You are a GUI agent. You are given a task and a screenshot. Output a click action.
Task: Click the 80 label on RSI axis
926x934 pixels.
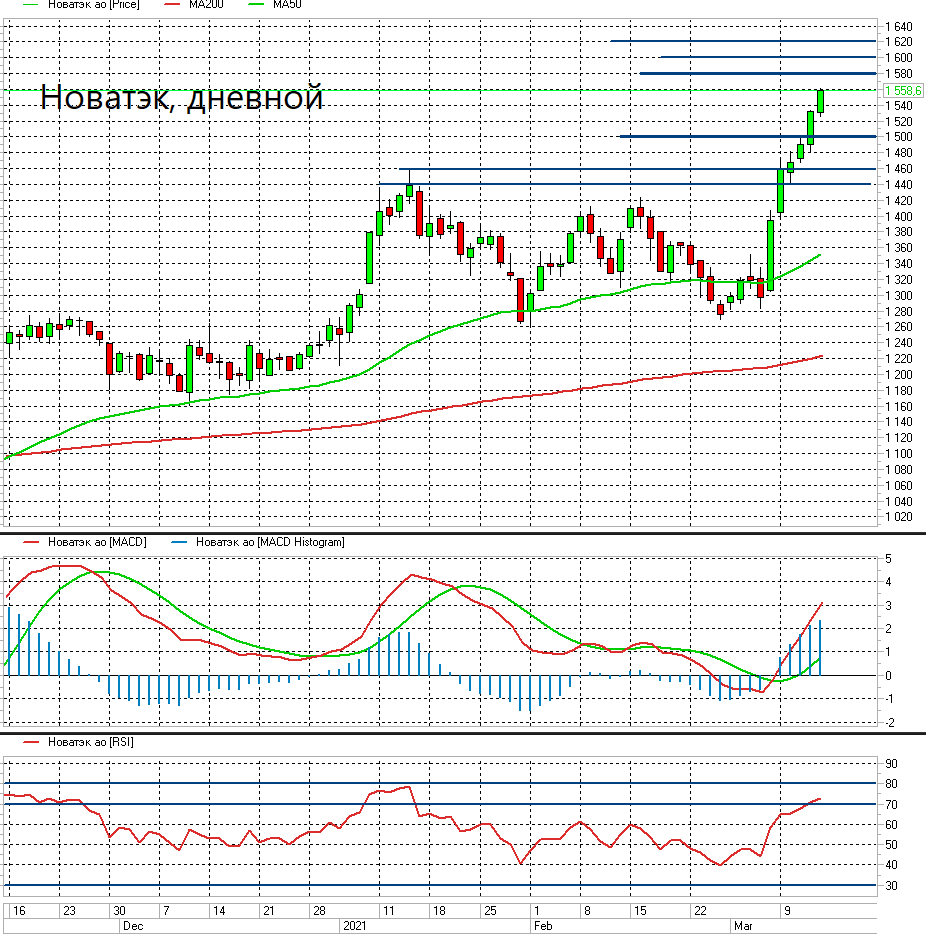pos(891,784)
